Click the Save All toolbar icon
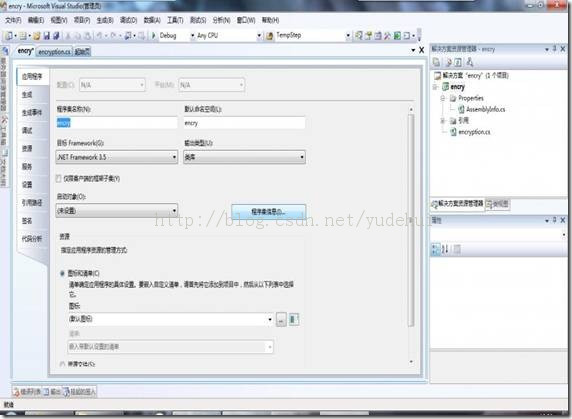 click(x=56, y=36)
